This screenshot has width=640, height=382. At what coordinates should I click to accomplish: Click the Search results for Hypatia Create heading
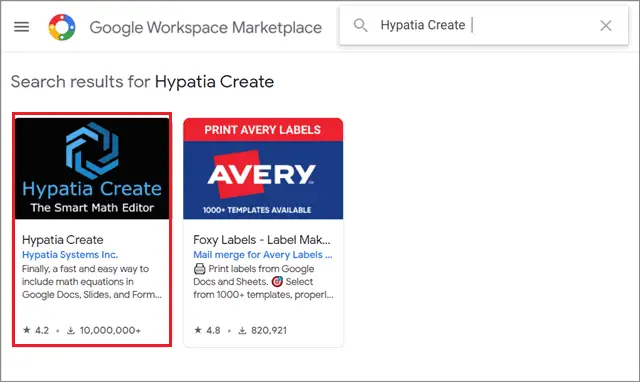tap(142, 82)
